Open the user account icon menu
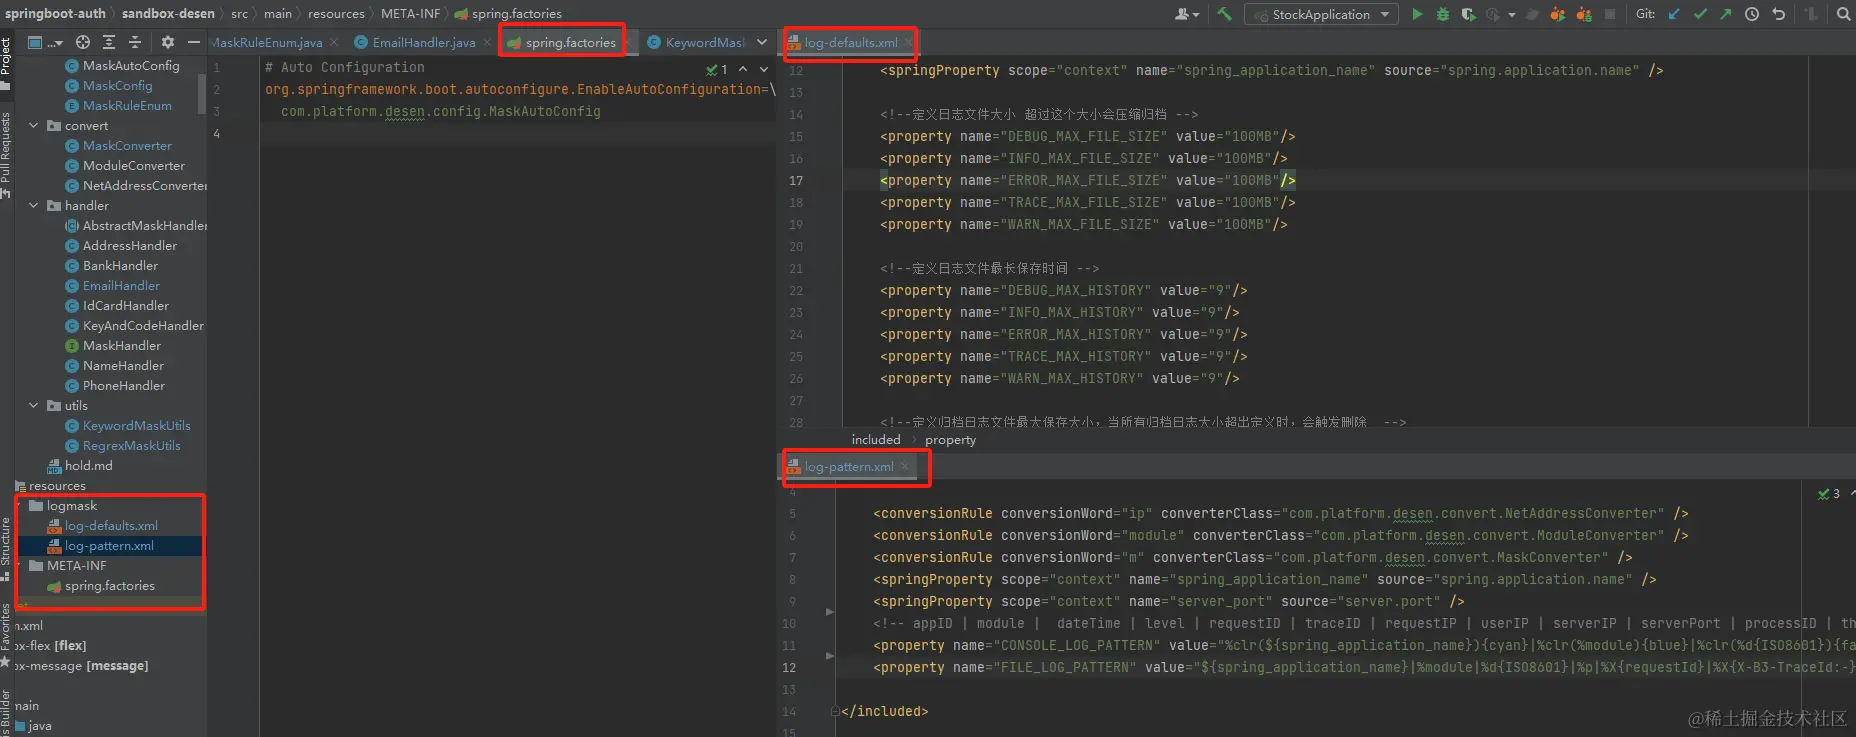The image size is (1856, 737). click(x=1187, y=14)
